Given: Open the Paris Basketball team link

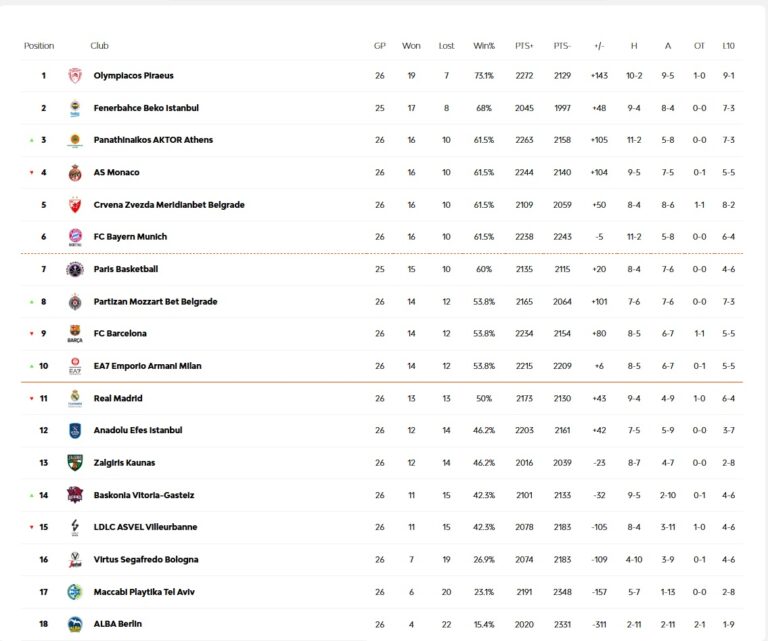Looking at the screenshot, I should coord(126,269).
